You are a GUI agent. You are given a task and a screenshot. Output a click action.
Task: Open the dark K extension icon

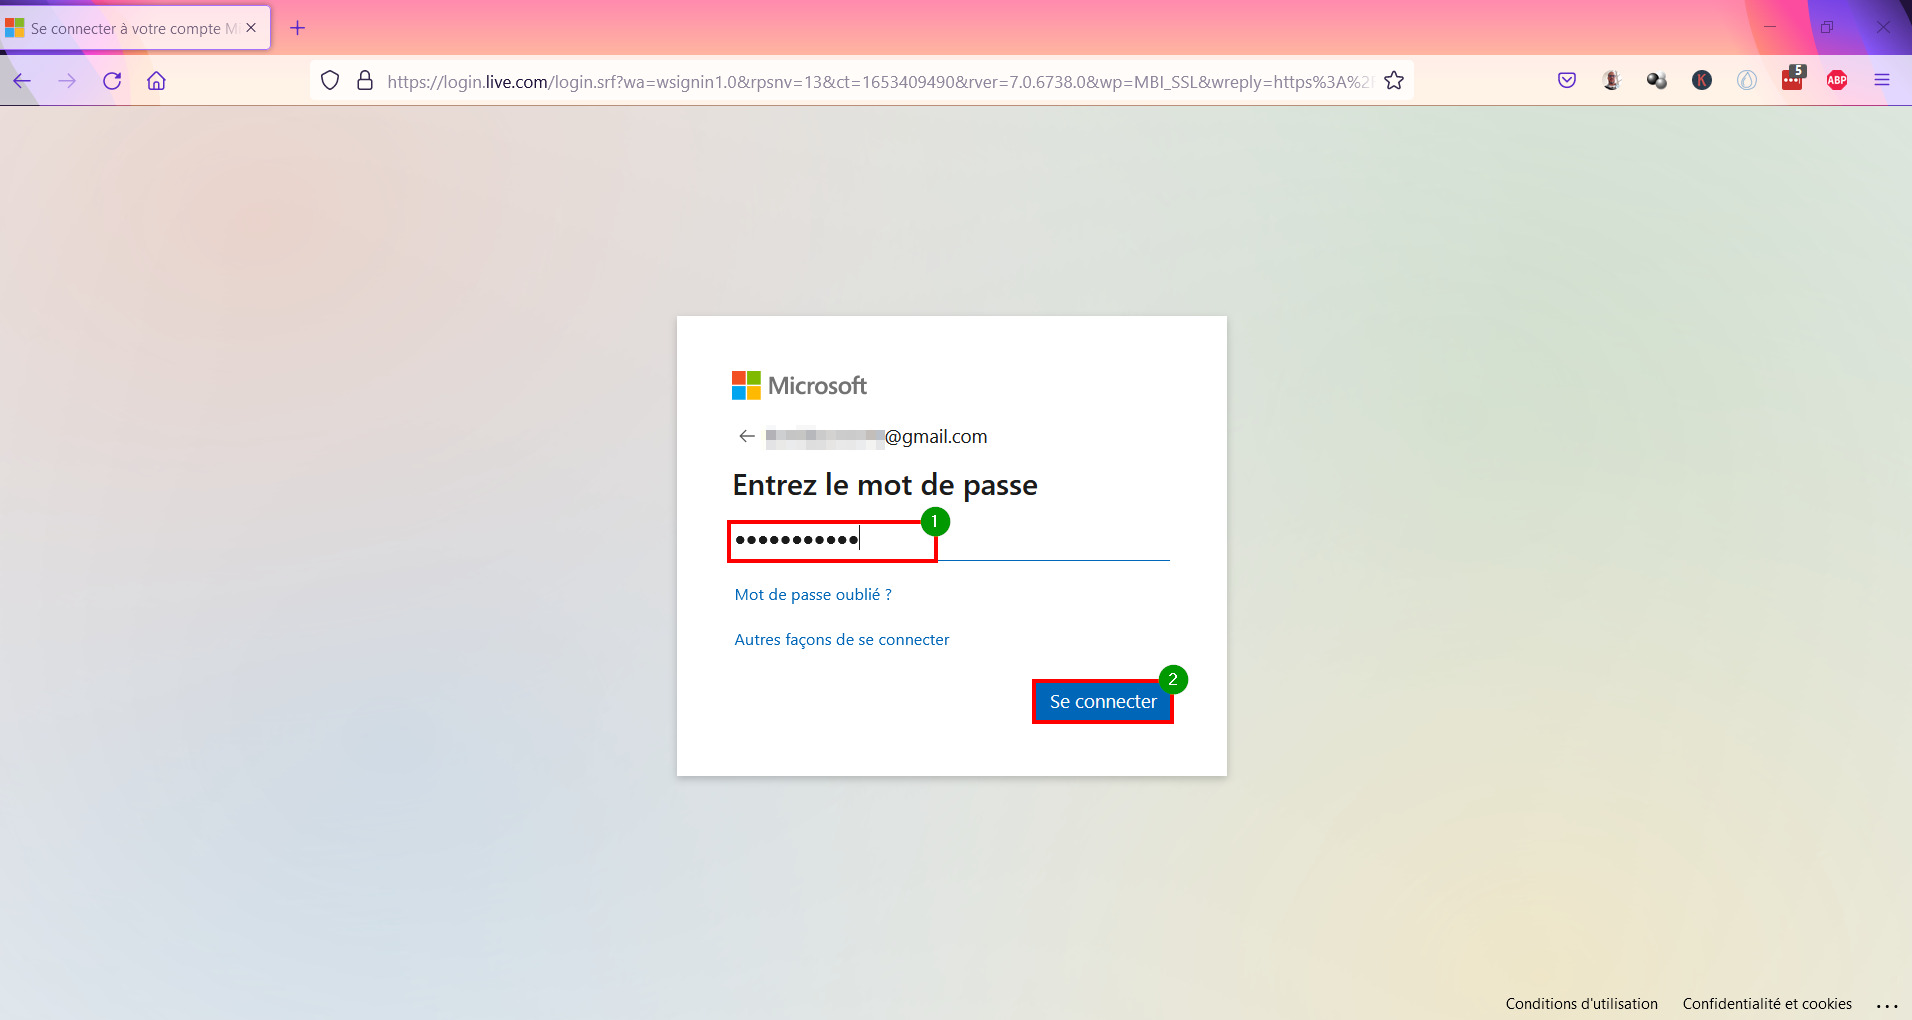click(x=1702, y=81)
